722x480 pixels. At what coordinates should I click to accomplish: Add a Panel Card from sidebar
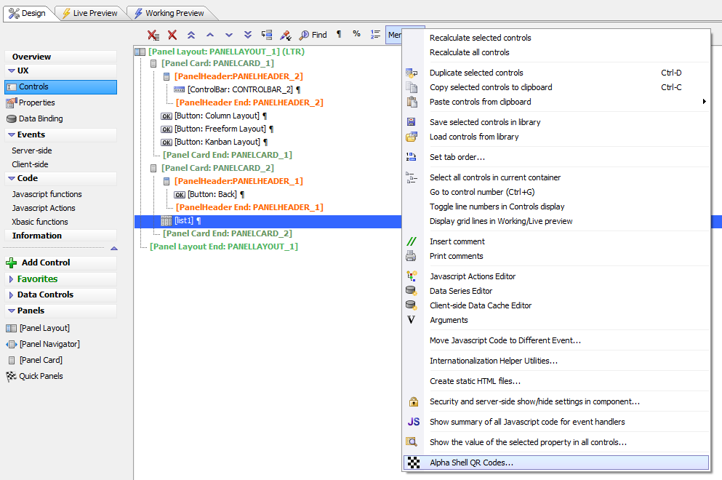35,360
